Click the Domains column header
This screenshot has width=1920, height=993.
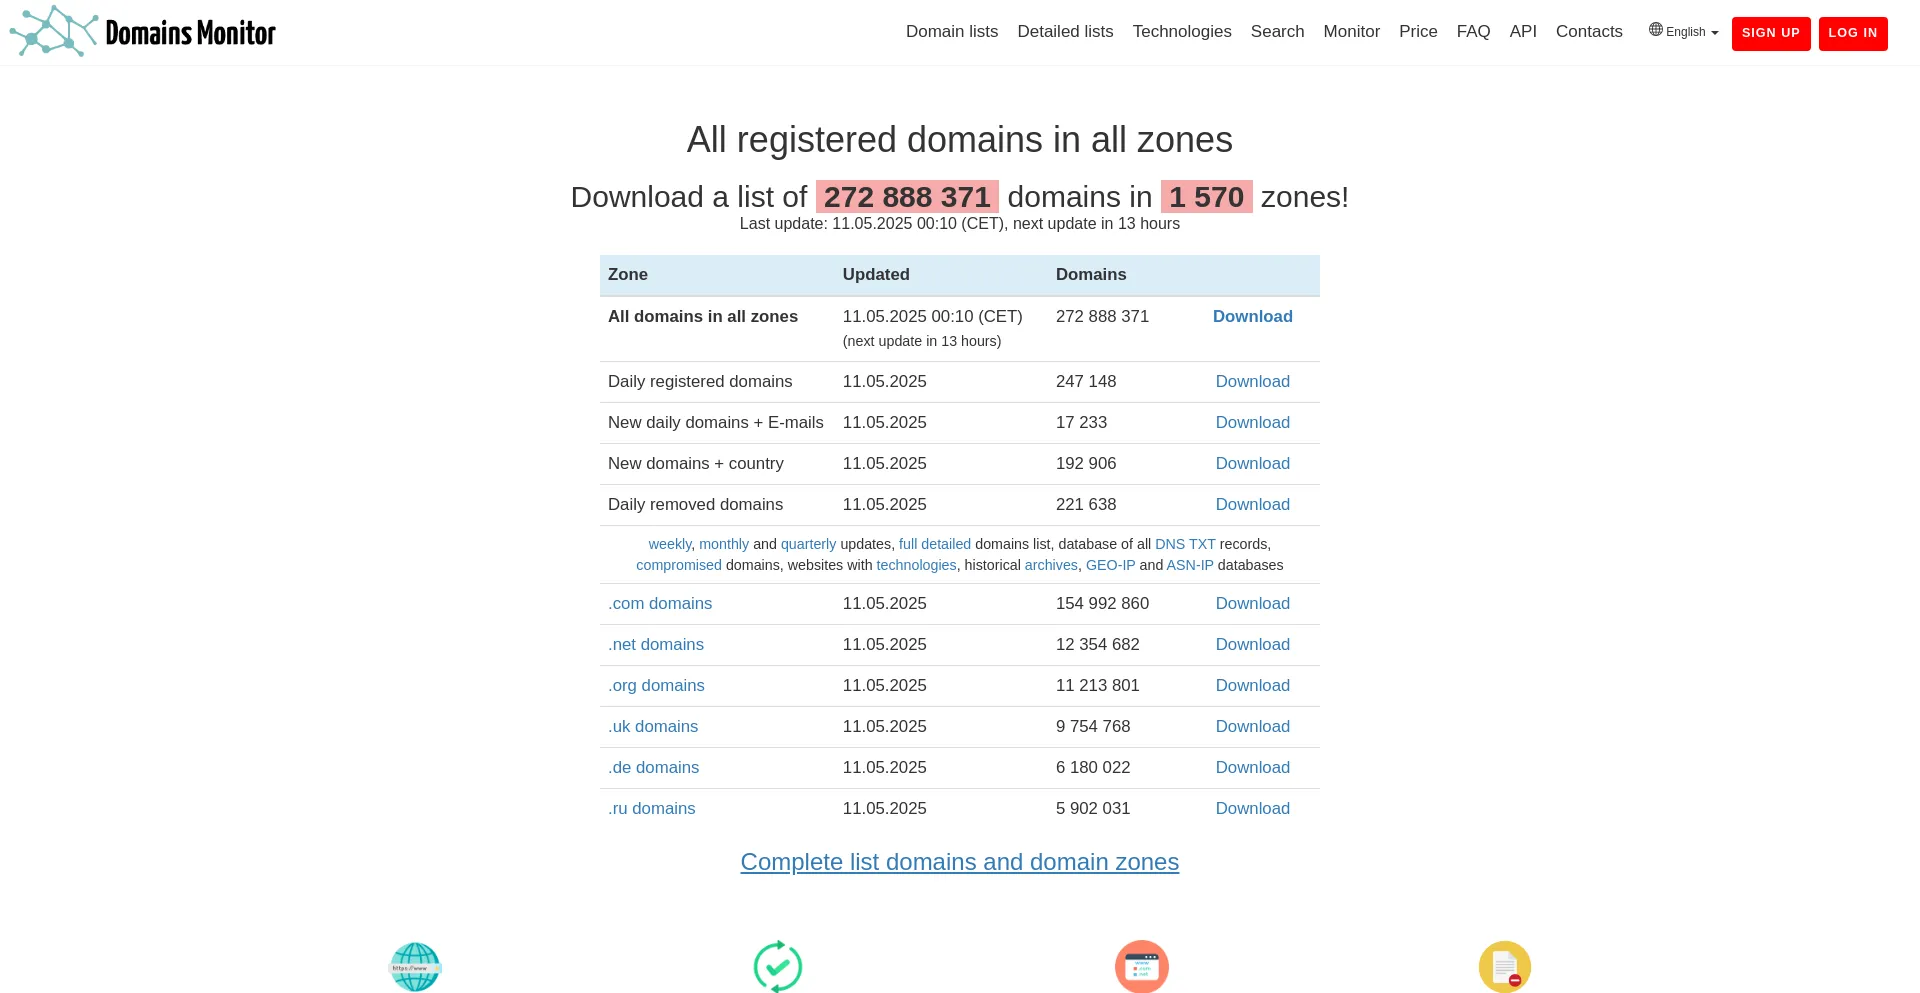(1091, 275)
